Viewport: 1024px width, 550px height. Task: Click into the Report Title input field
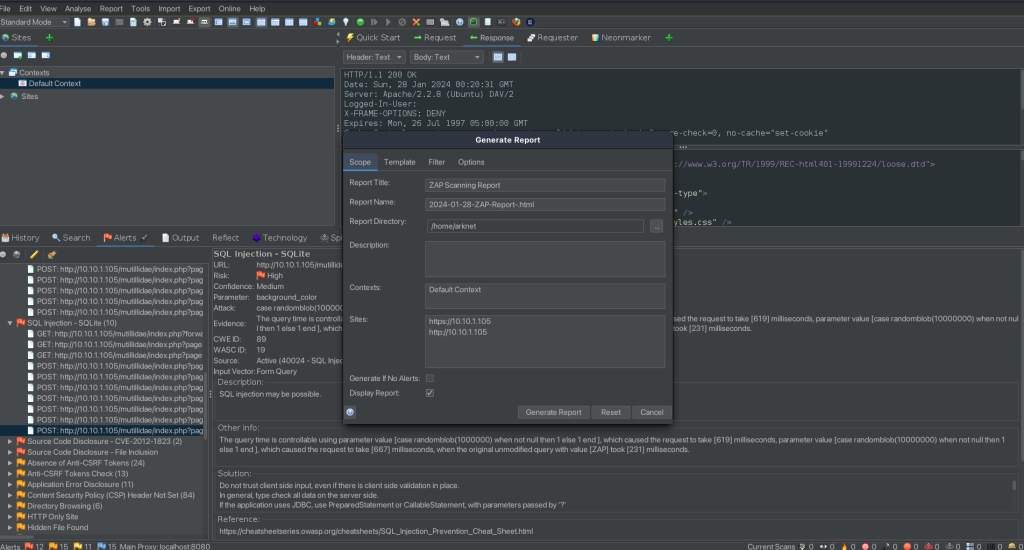click(x=544, y=185)
